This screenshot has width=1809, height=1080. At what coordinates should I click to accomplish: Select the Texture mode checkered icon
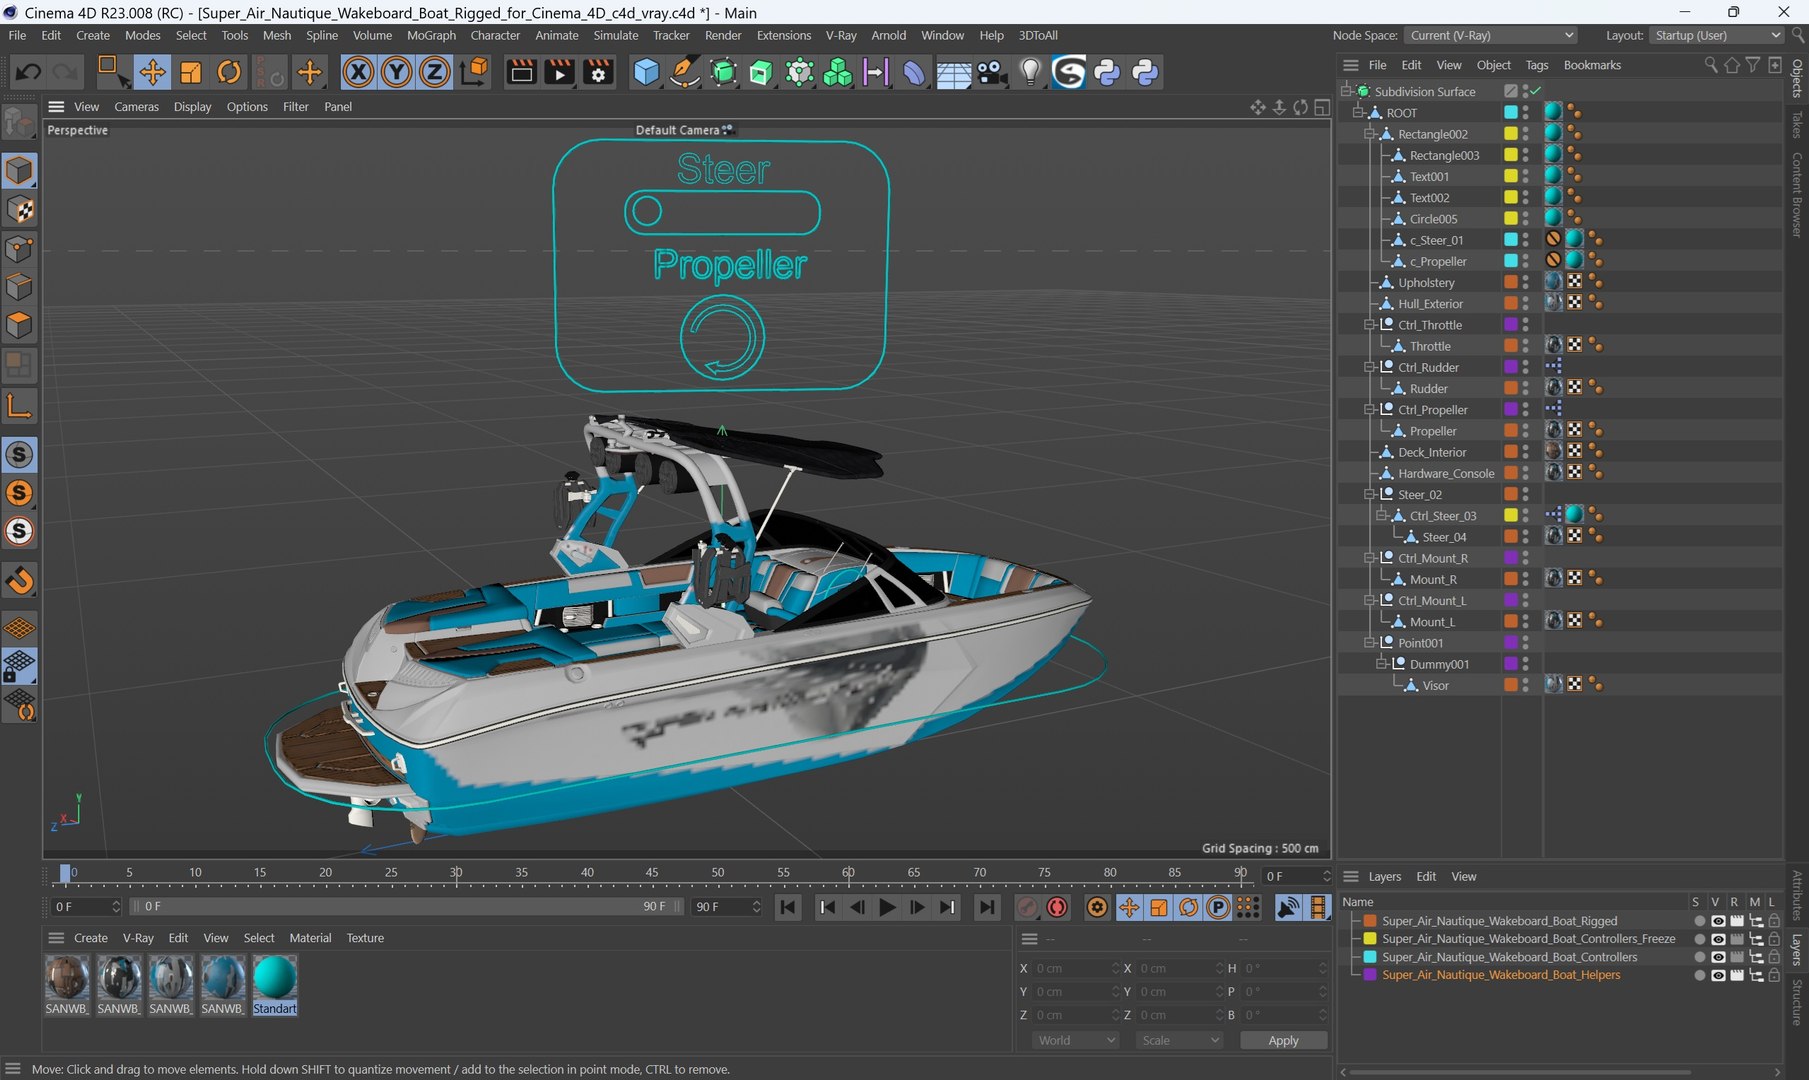click(x=19, y=209)
